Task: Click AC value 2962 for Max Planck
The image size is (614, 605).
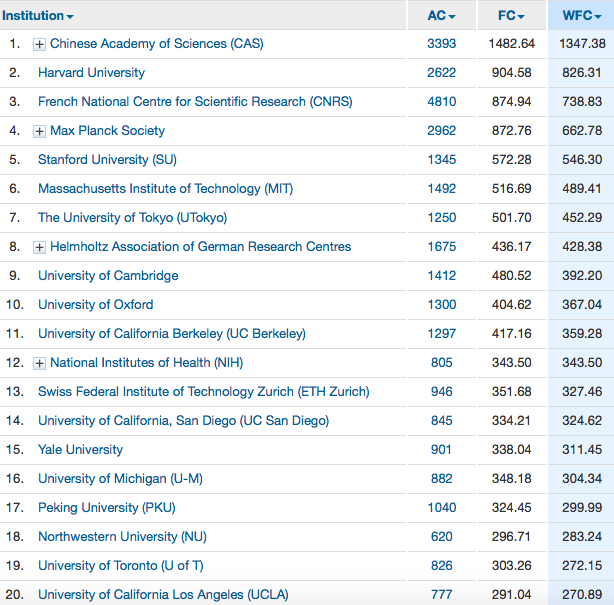Action: [x=441, y=130]
